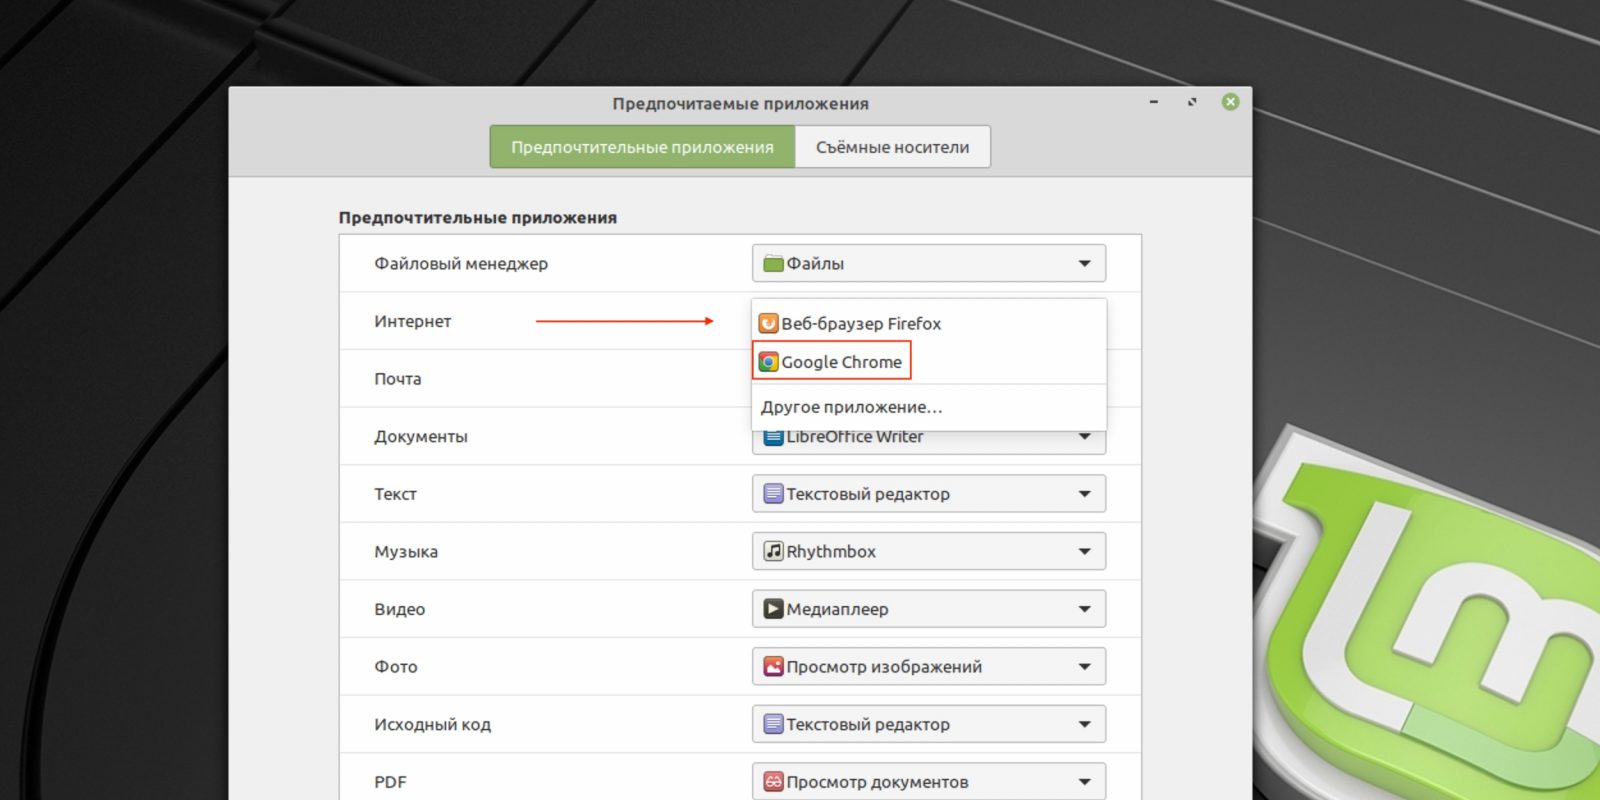This screenshot has height=800, width=1600.
Task: Click the Предпочтительные приложения section heading
Action: [478, 218]
